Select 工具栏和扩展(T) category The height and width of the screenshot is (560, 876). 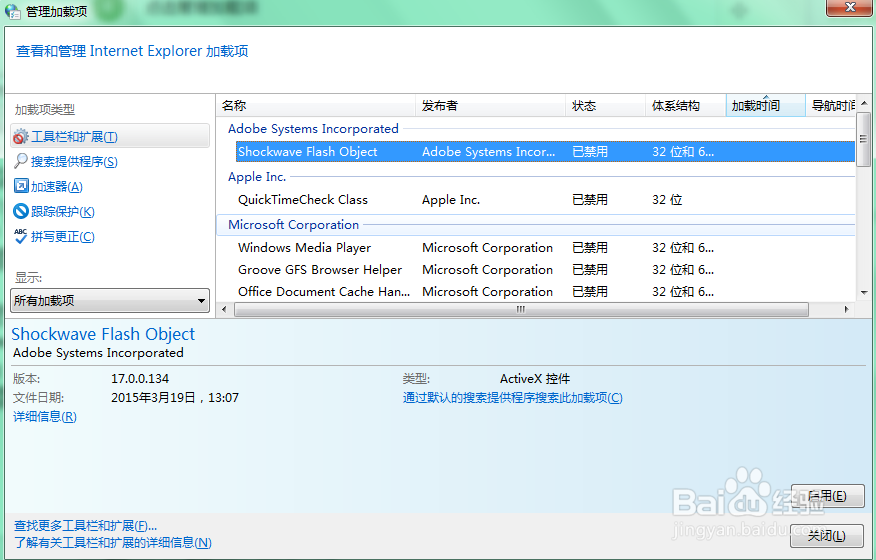point(110,136)
